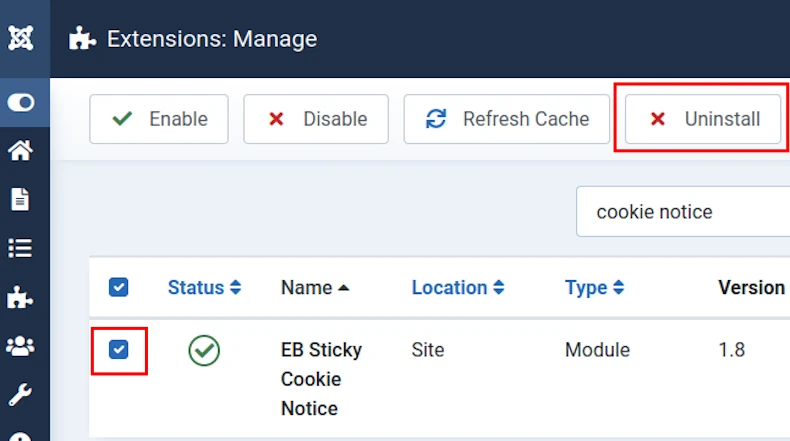Open Menus list icon in sidebar
The image size is (790, 441).
click(x=20, y=248)
